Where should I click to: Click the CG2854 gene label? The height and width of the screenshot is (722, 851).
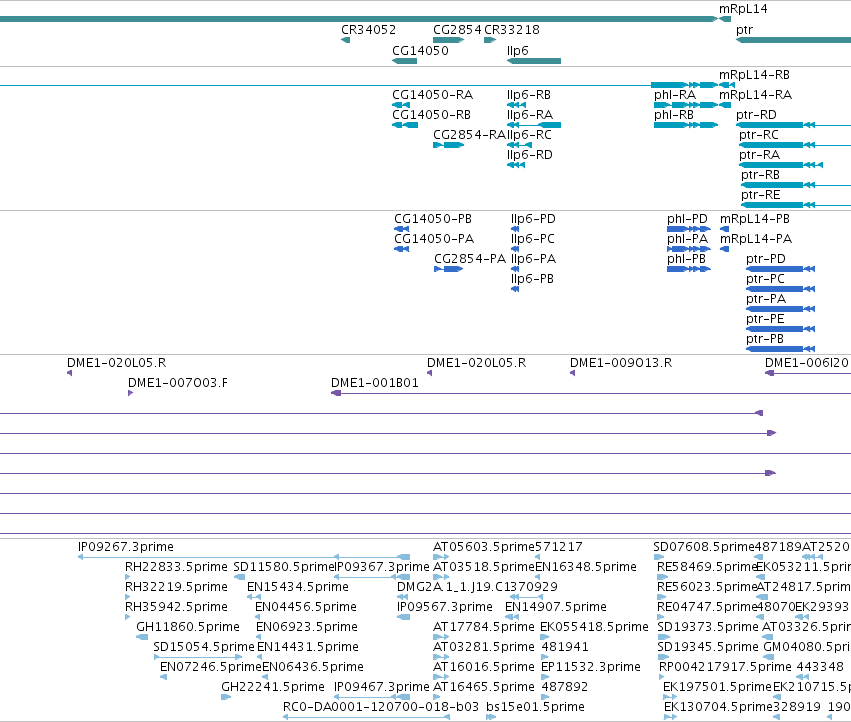pyautogui.click(x=457, y=30)
